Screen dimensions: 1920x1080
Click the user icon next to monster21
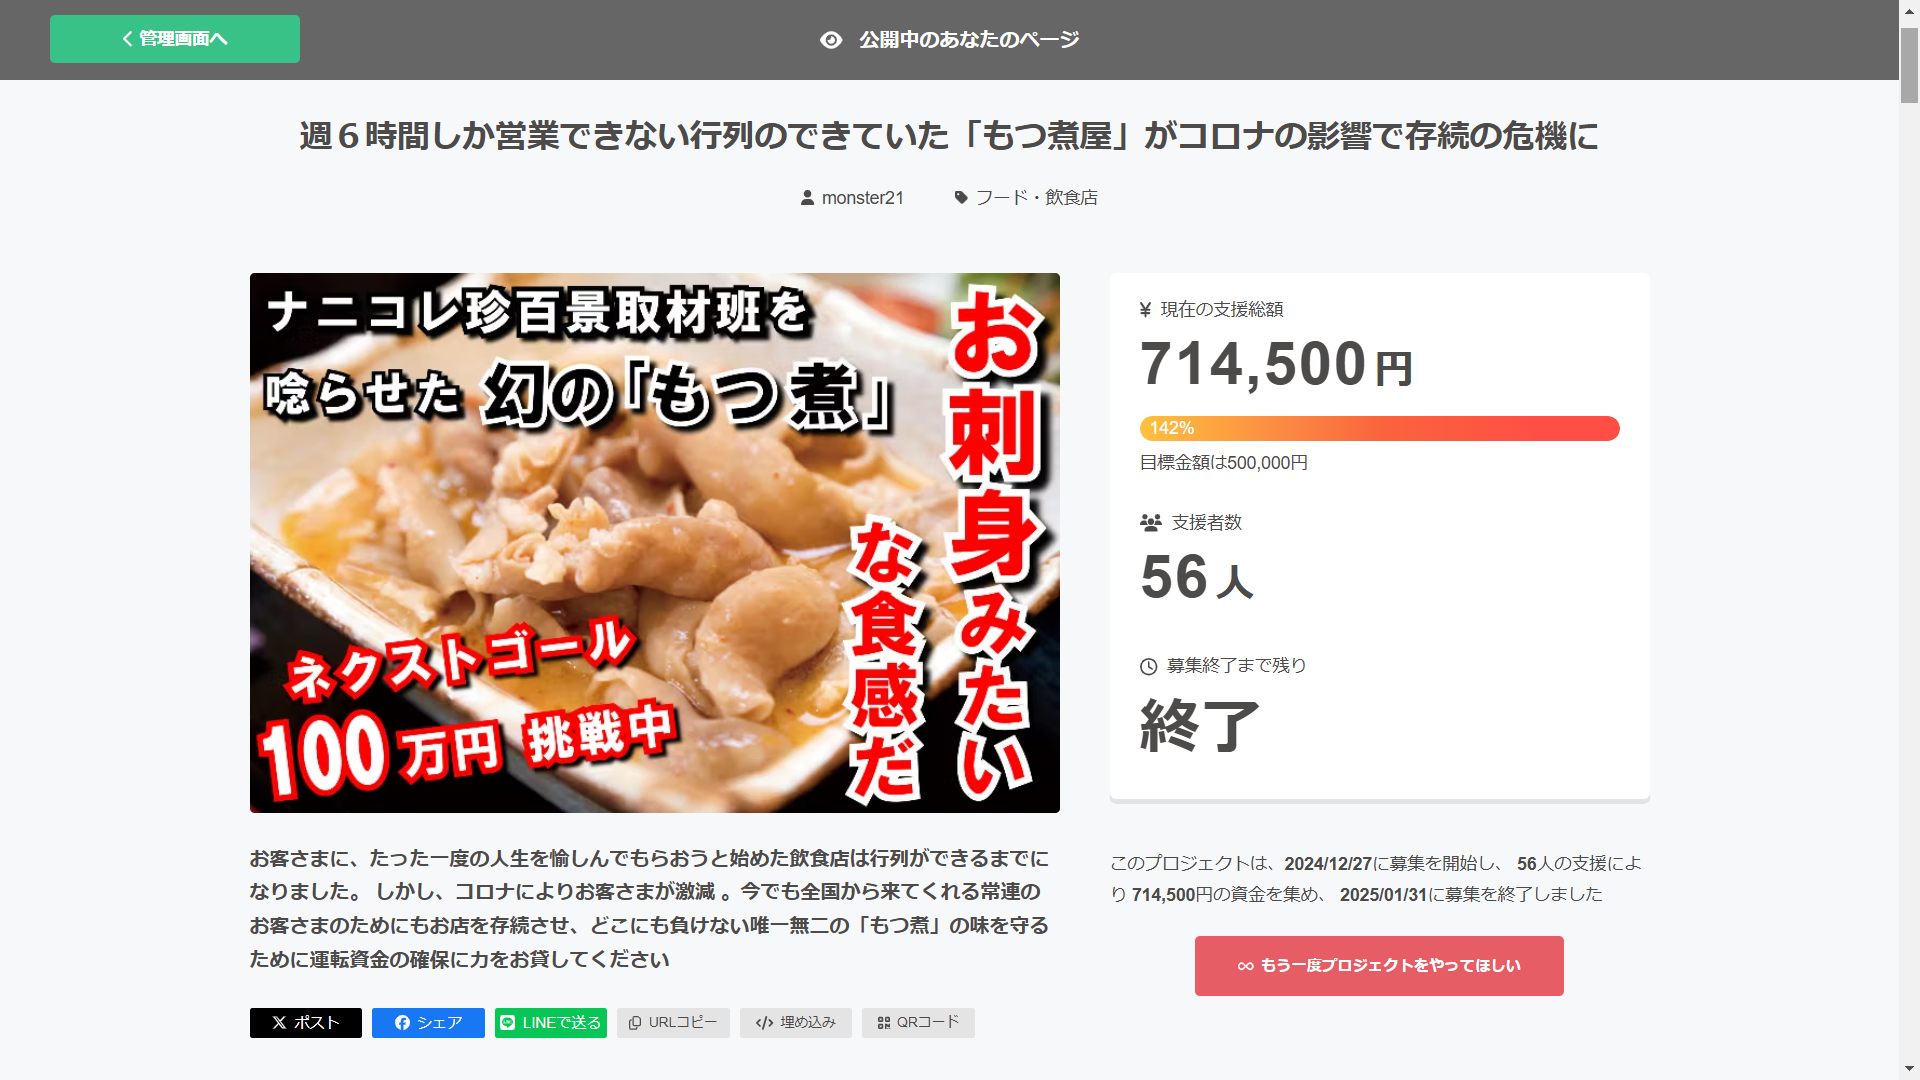807,198
